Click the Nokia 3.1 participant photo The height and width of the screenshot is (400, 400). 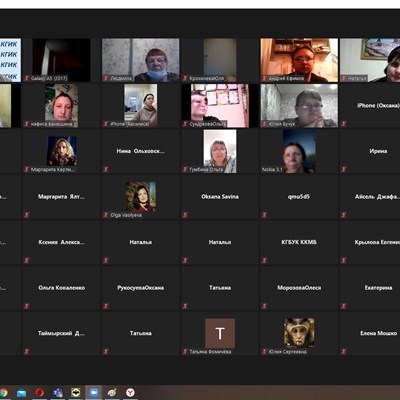(x=299, y=151)
